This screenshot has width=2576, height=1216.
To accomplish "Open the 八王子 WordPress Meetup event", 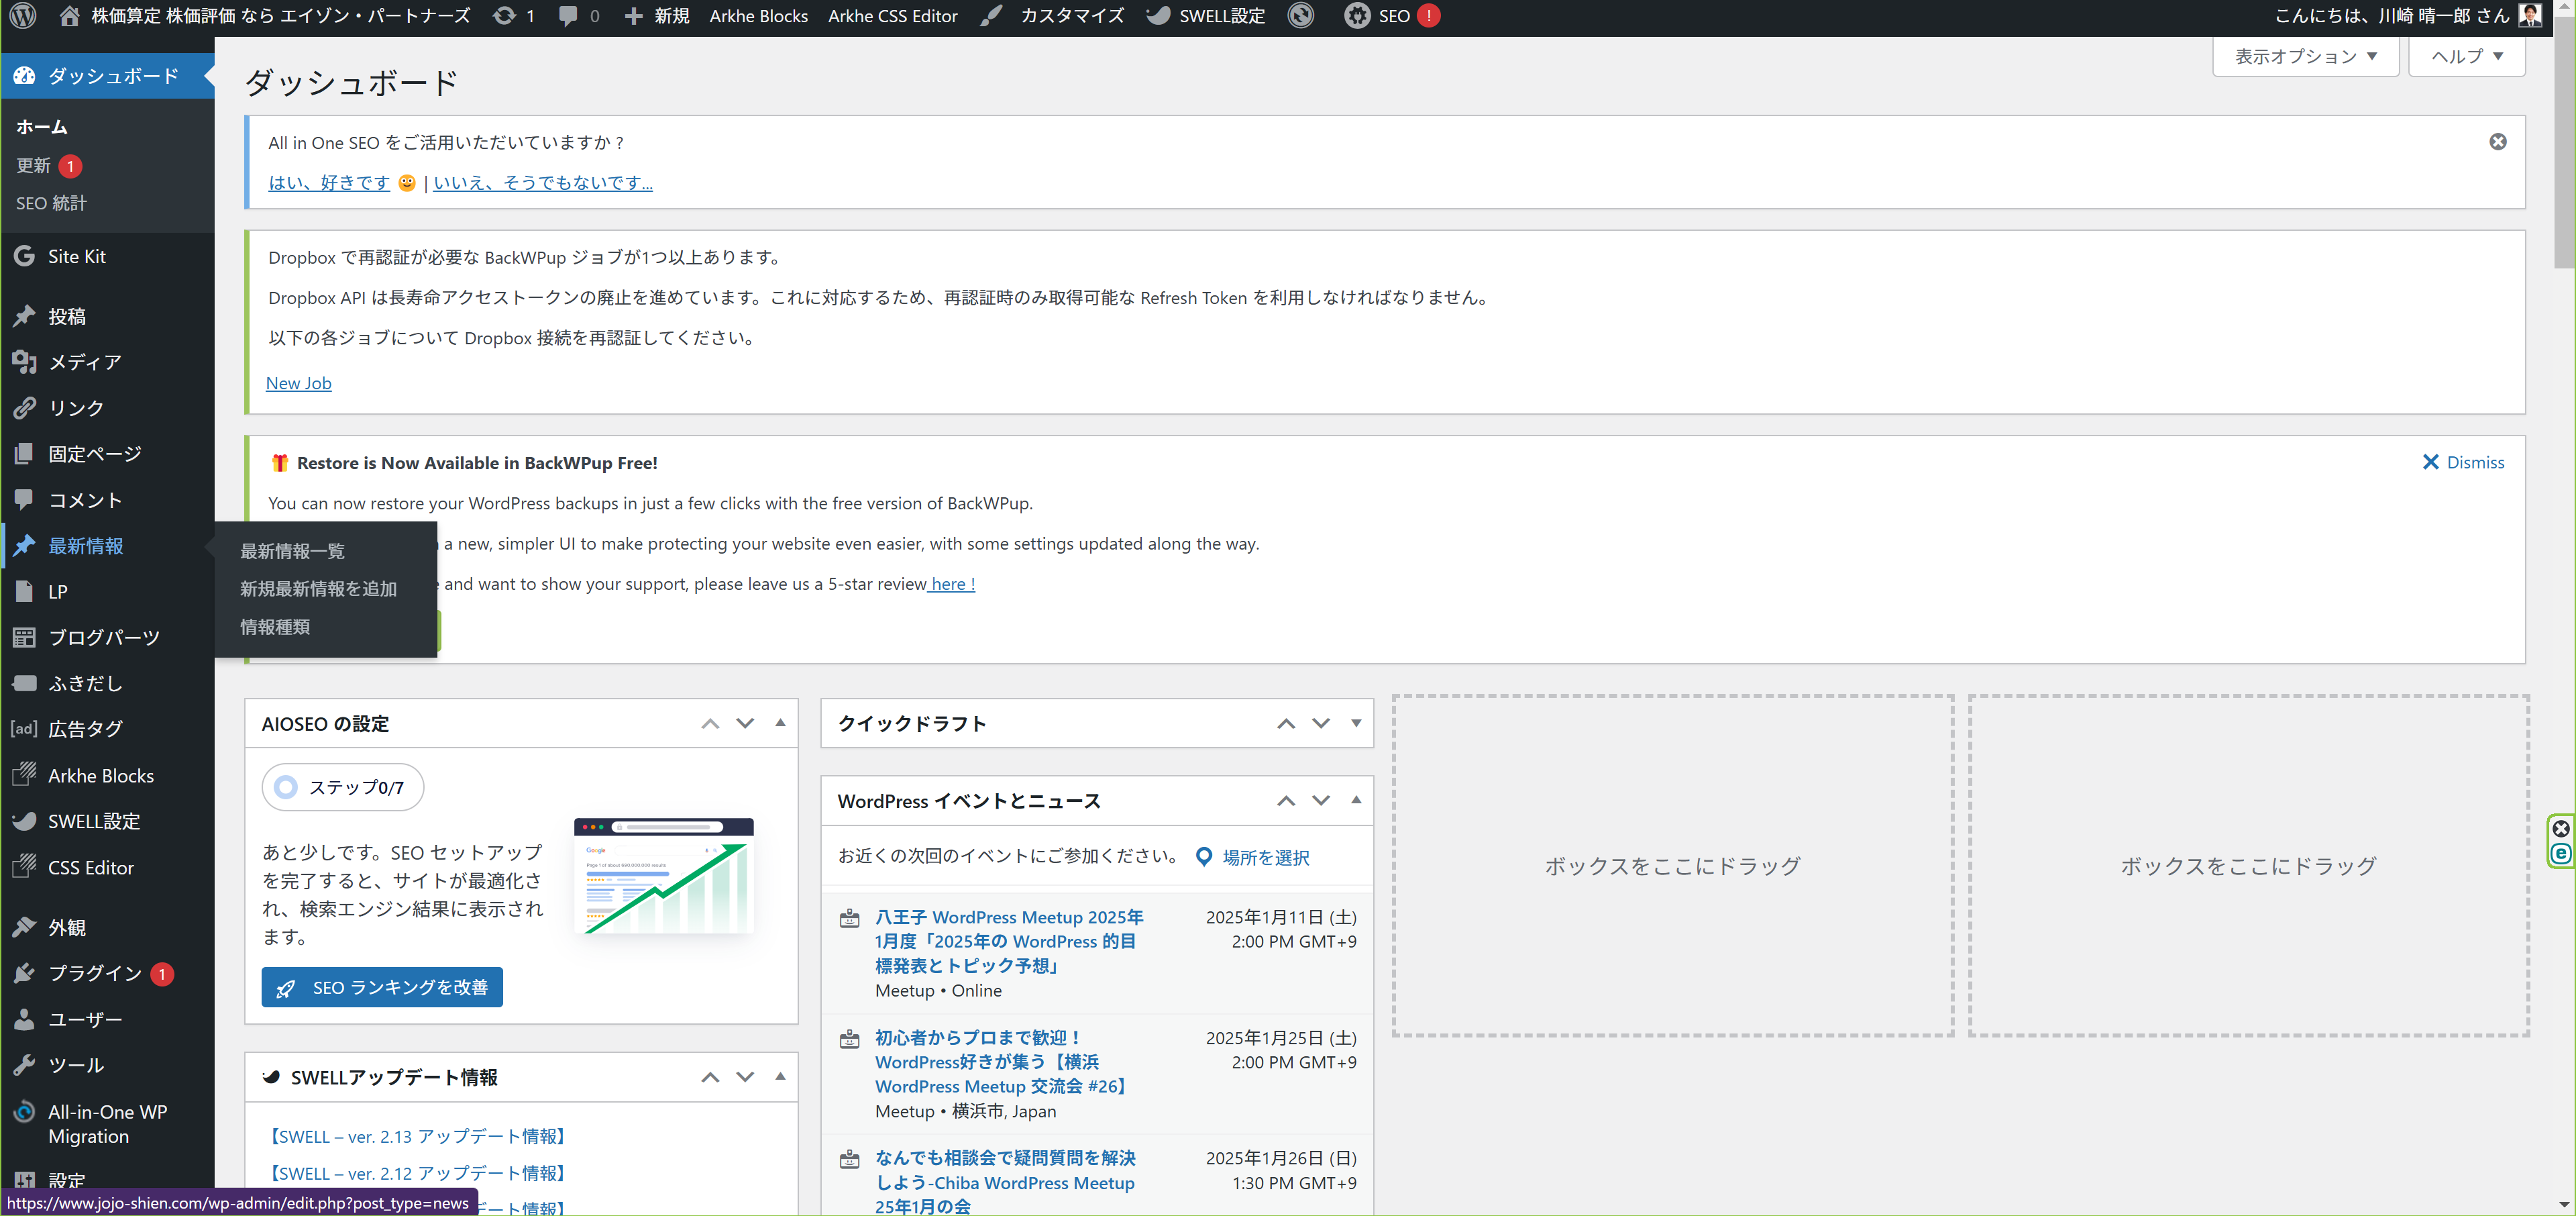I will [x=1009, y=941].
